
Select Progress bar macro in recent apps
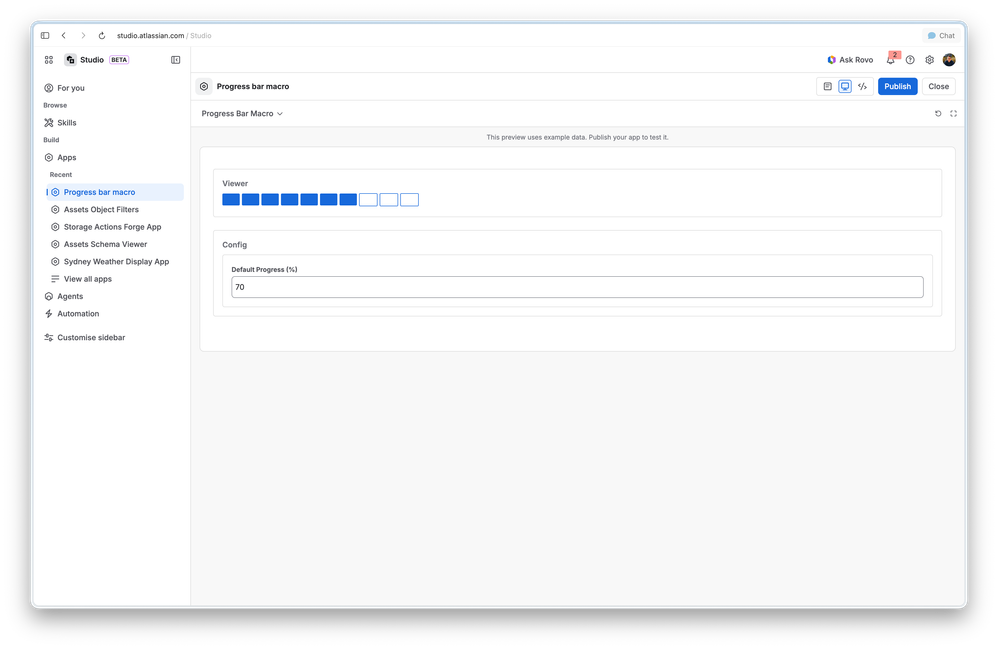tap(115, 192)
